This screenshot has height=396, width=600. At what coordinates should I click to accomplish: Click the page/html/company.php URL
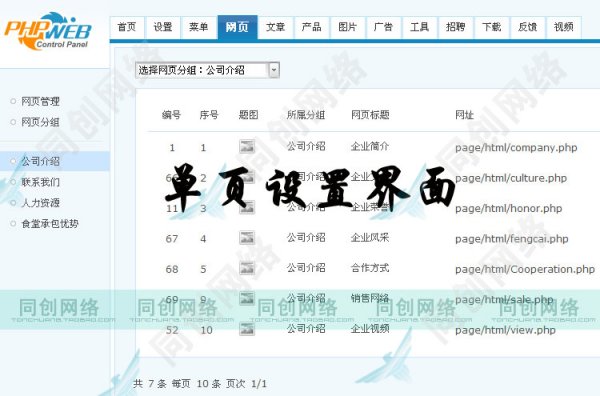[x=516, y=148]
